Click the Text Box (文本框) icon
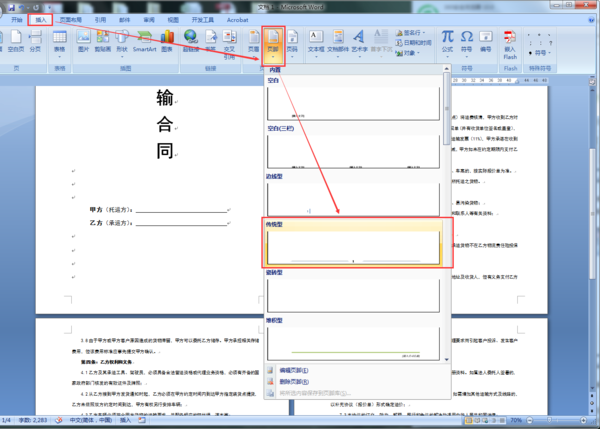Screen dimensions: 600x429 click(316, 41)
